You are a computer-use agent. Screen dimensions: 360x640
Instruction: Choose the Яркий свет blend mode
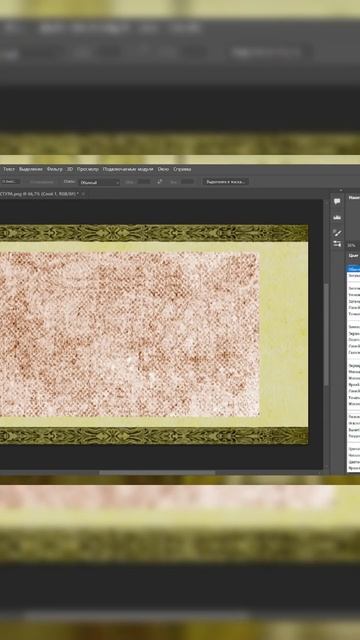pyautogui.click(x=353, y=384)
